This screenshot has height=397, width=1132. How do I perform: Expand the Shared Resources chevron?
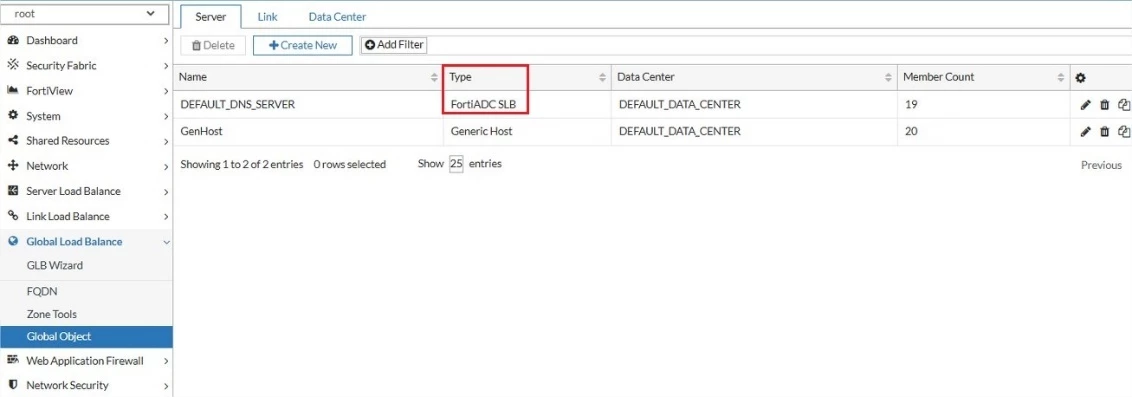coord(165,141)
